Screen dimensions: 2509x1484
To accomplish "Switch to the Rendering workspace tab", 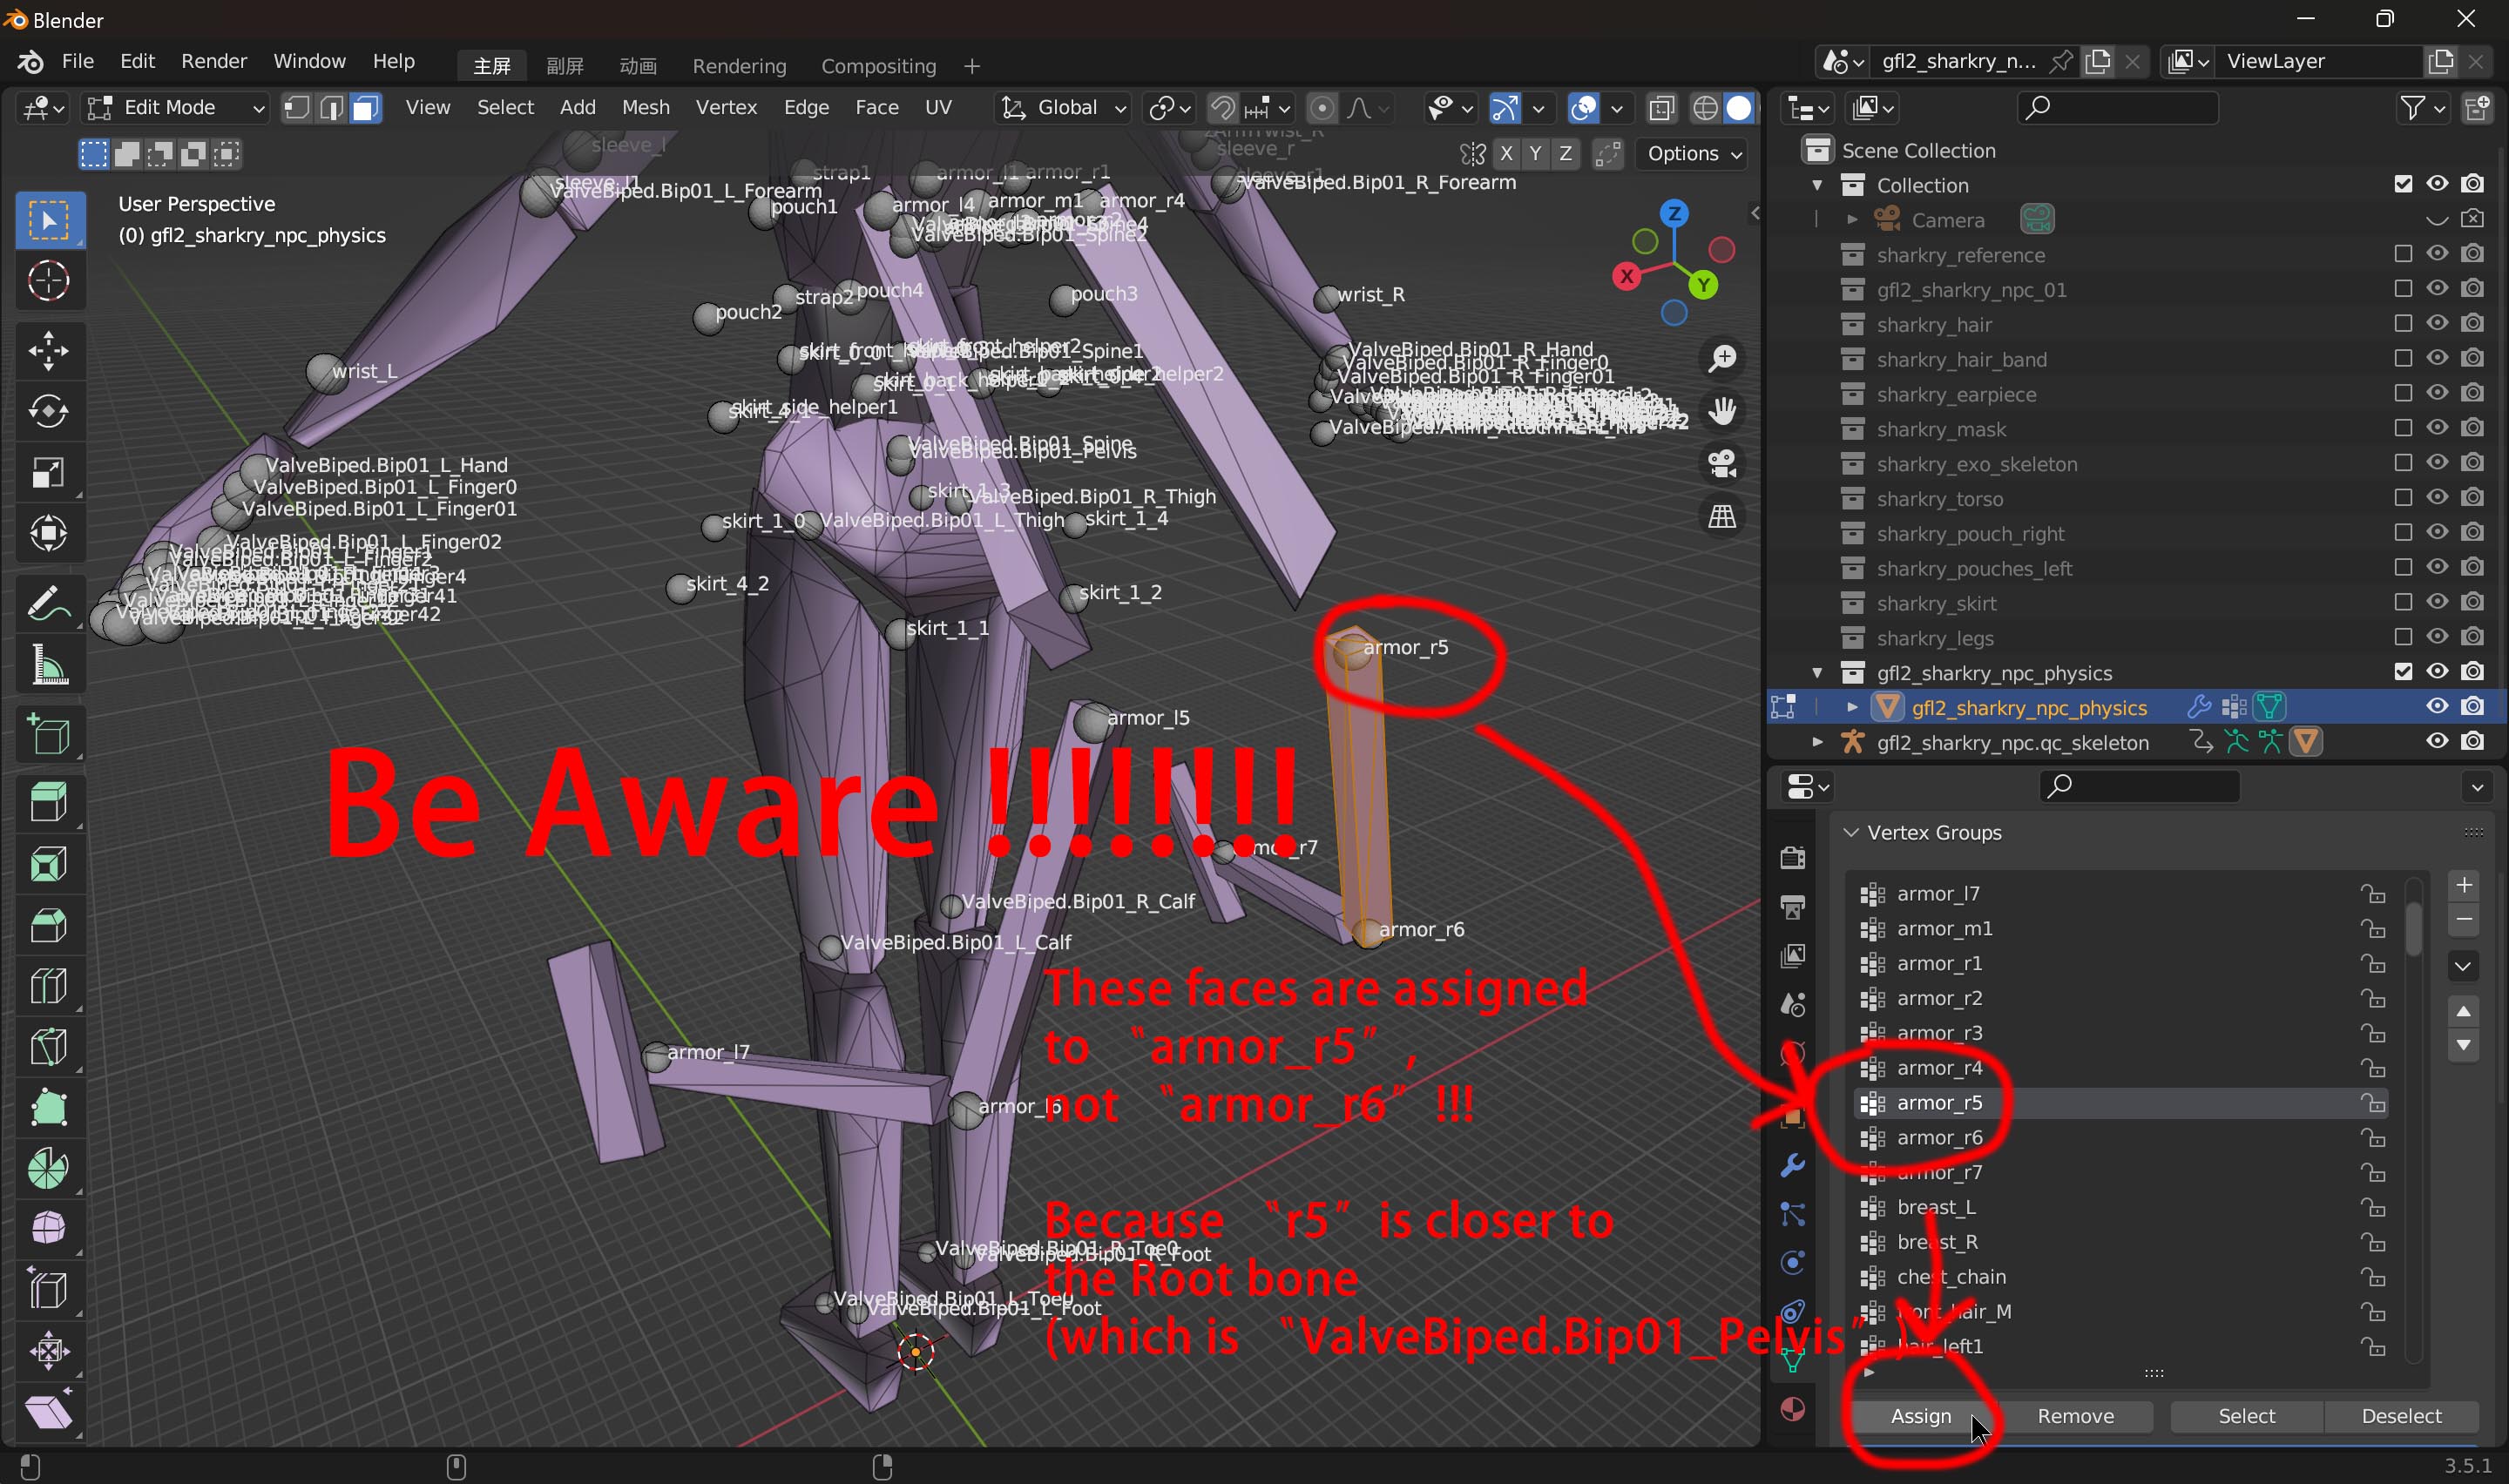I will pyautogui.click(x=738, y=66).
